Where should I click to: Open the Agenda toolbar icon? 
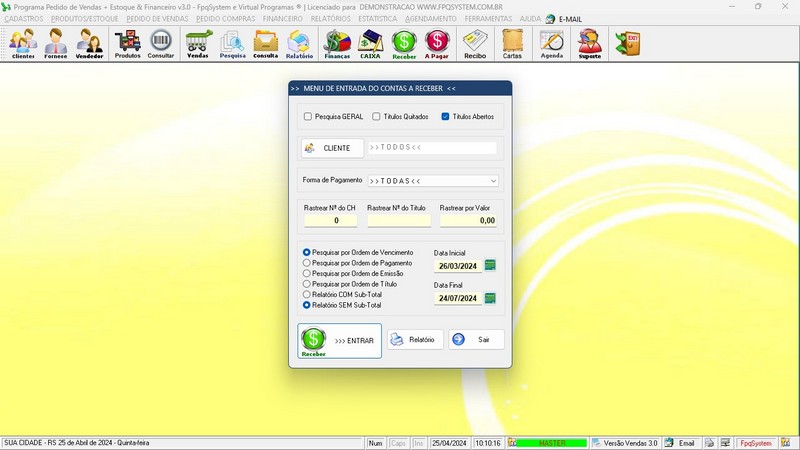tap(552, 44)
